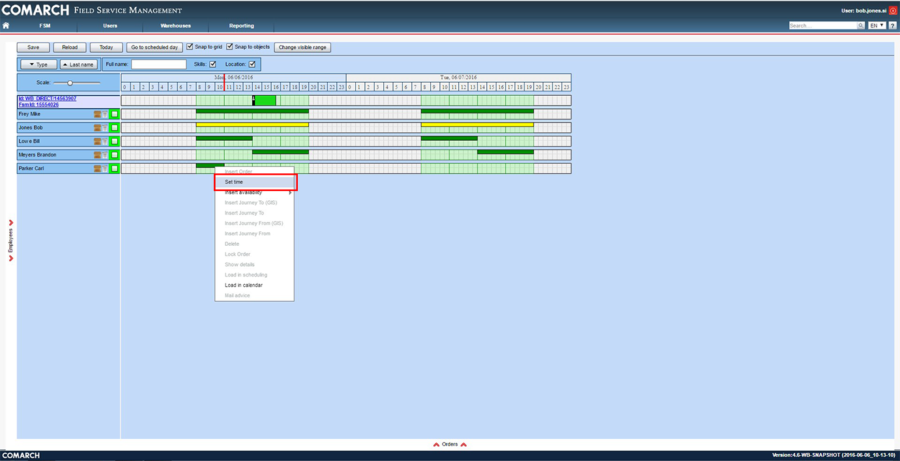Image resolution: width=900 pixels, height=461 pixels.
Task: Click the magnifier search icon
Action: point(861,26)
